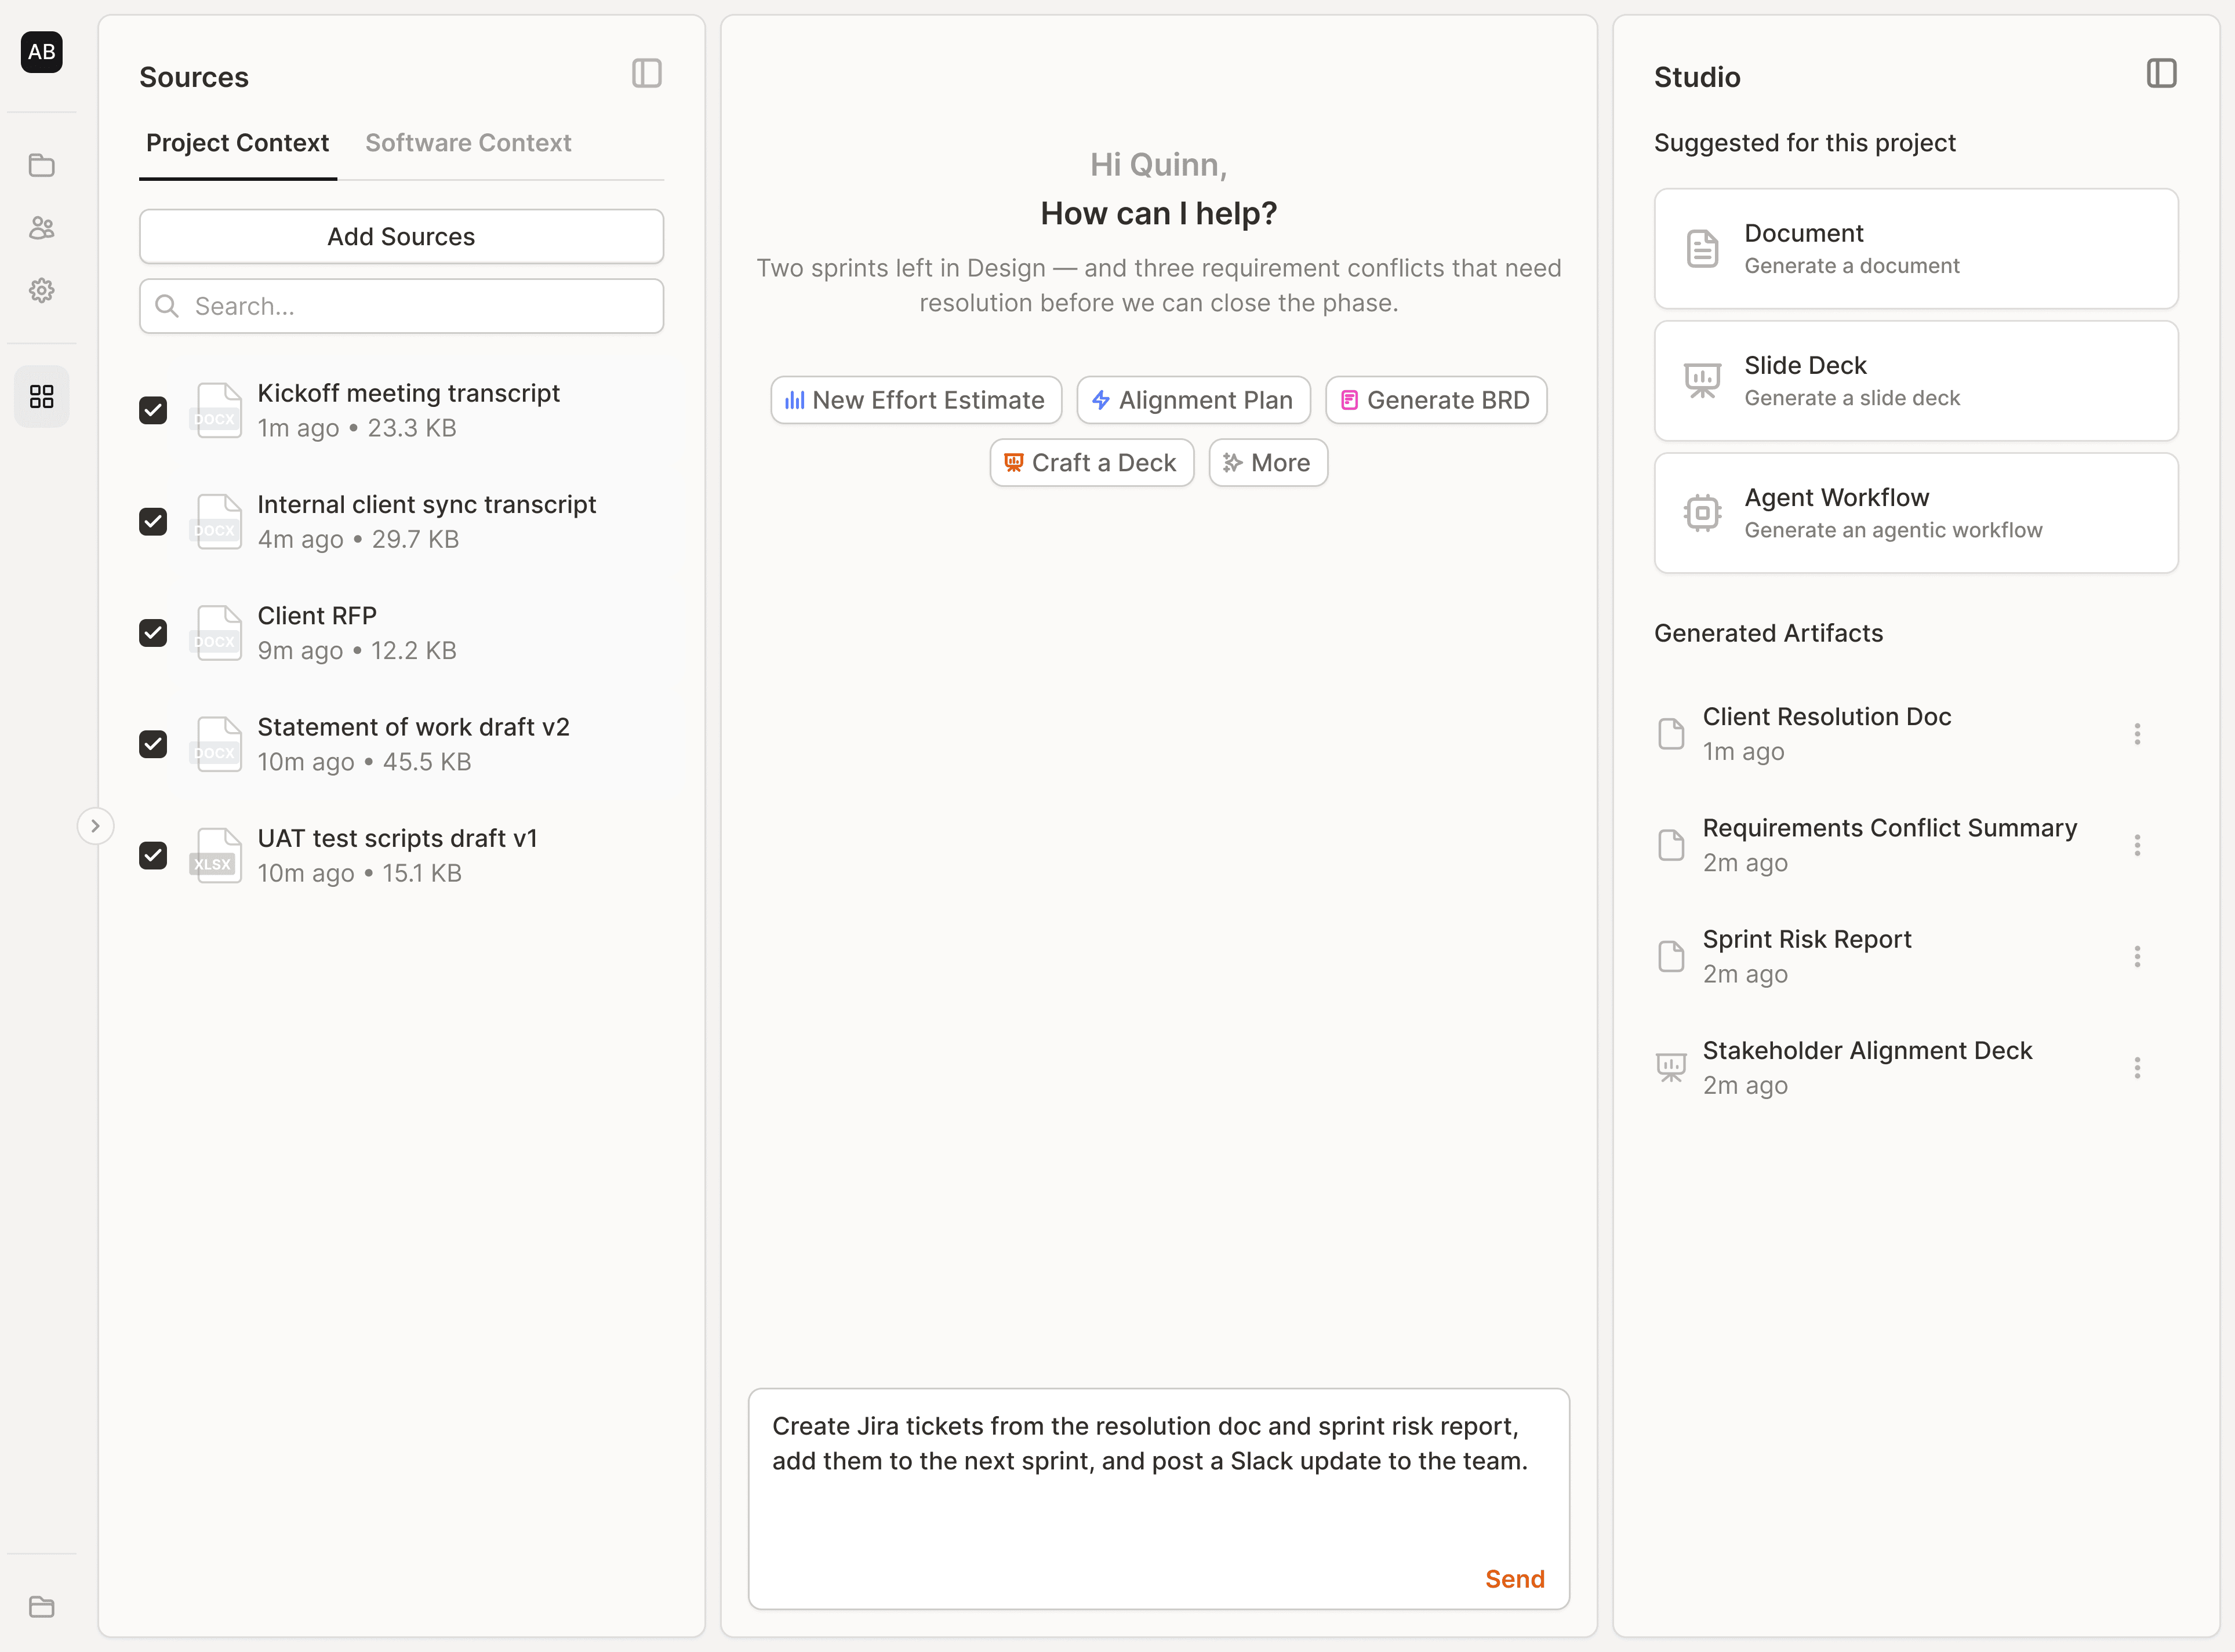Expand the left sidebar chevron
2235x1652 pixels.
[95, 826]
